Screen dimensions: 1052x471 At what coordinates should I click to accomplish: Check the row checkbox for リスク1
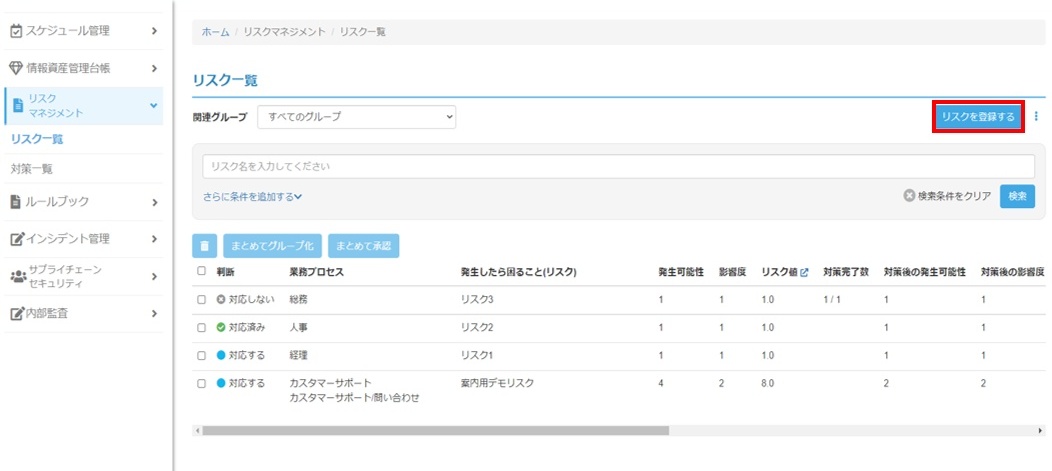(201, 356)
